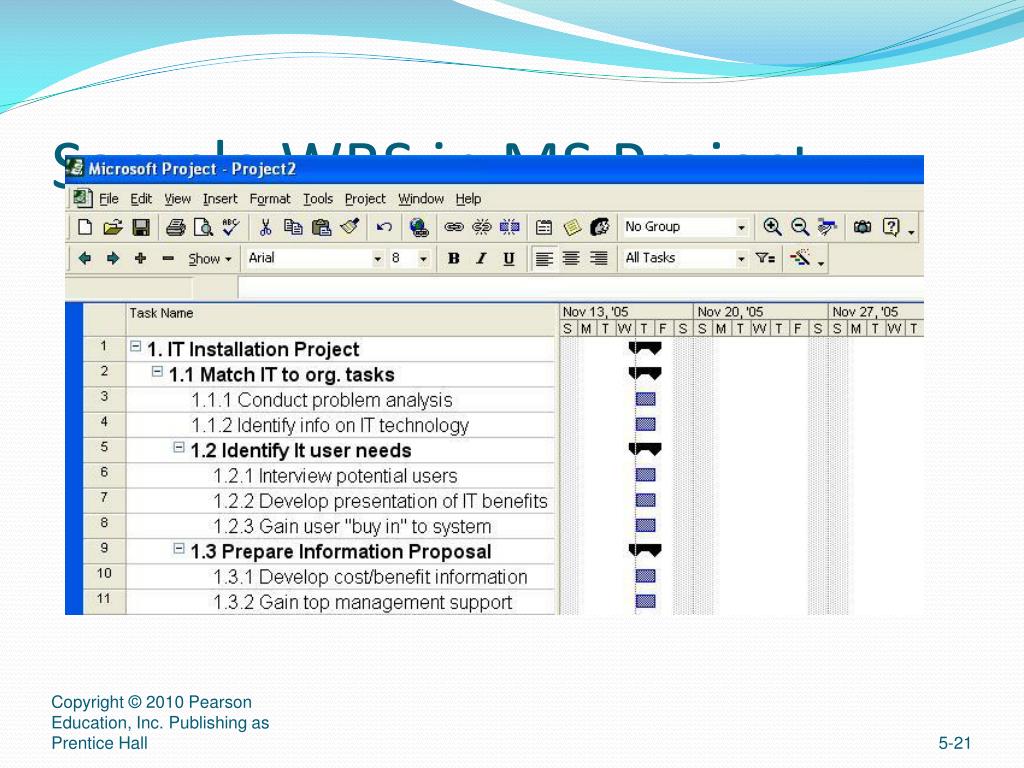The height and width of the screenshot is (768, 1024).
Task: Unlink tasks with broken chain icon
Action: point(481,227)
